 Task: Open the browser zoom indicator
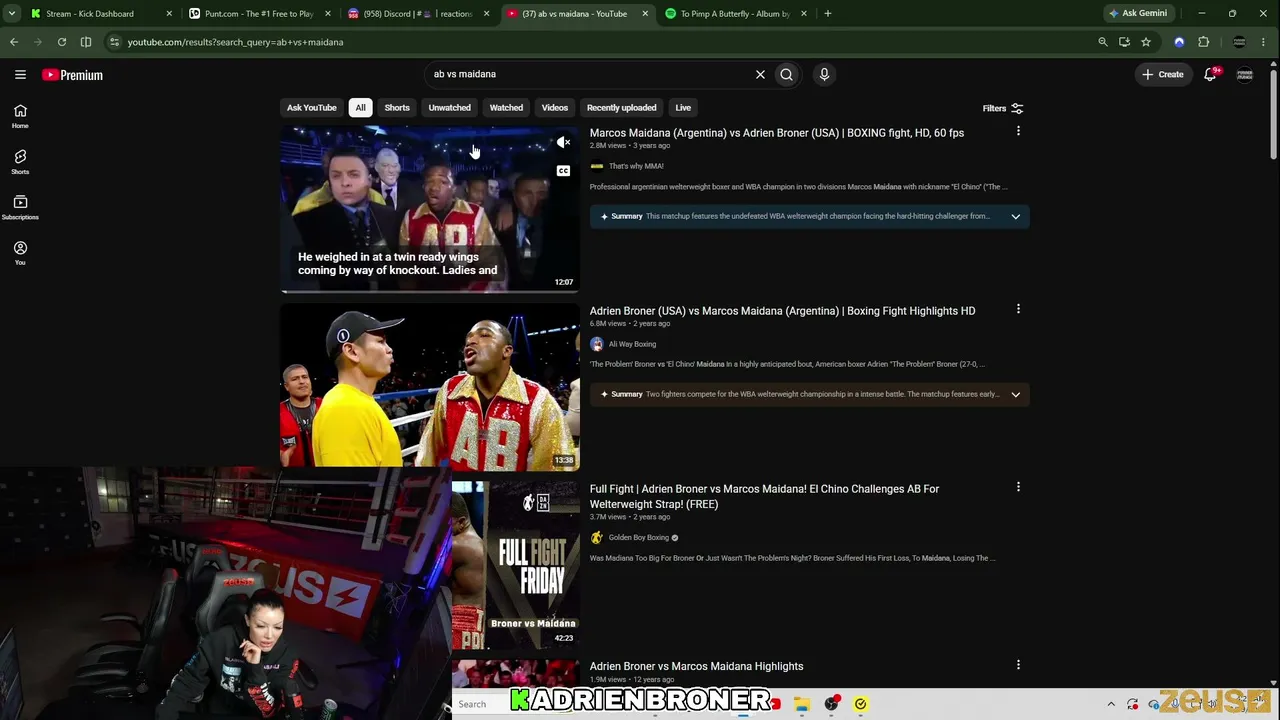point(1103,42)
